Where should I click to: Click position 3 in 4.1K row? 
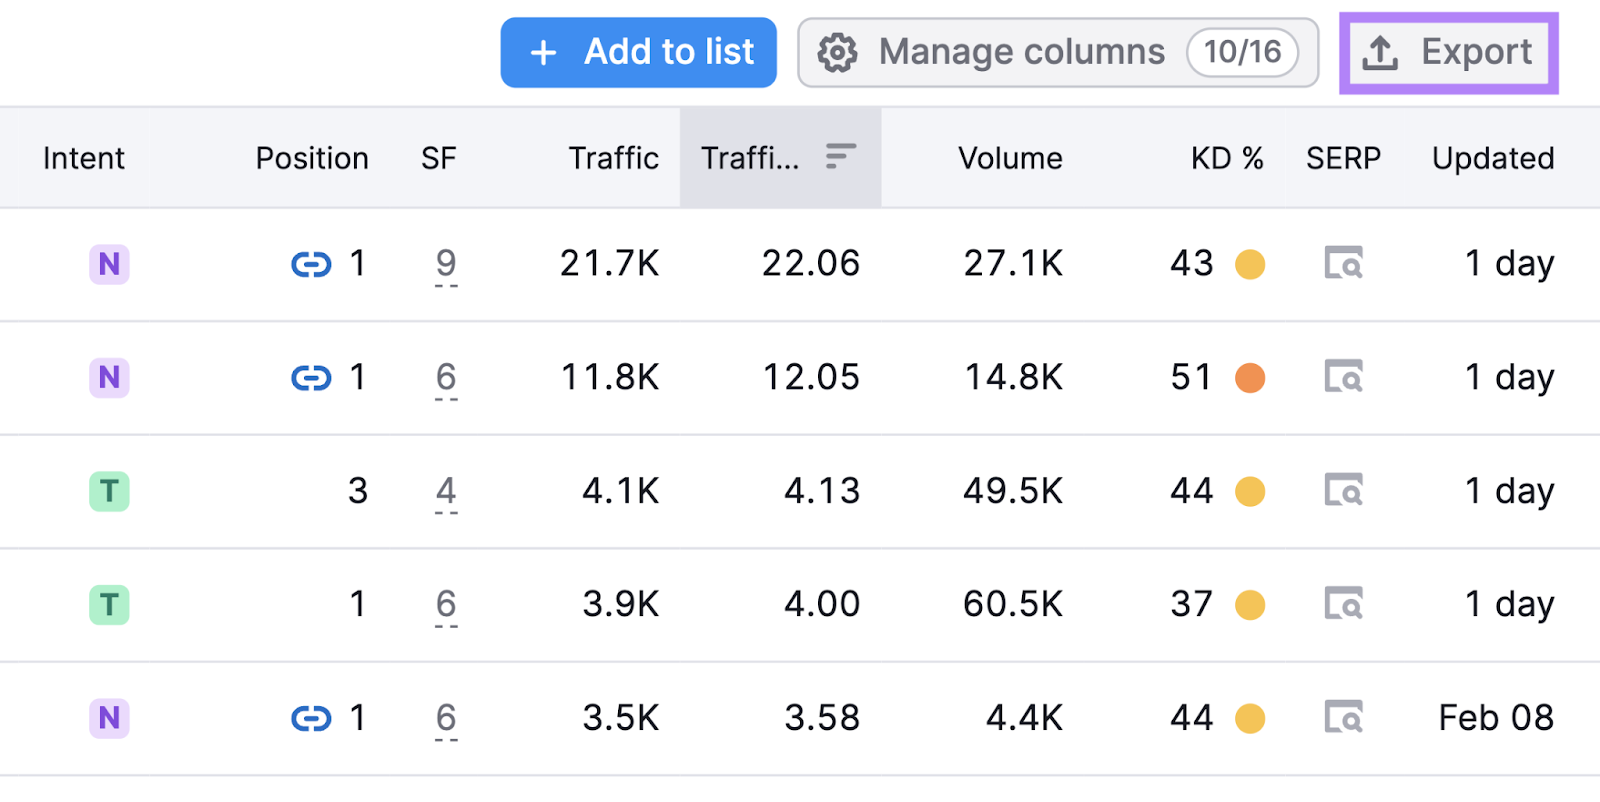[358, 491]
